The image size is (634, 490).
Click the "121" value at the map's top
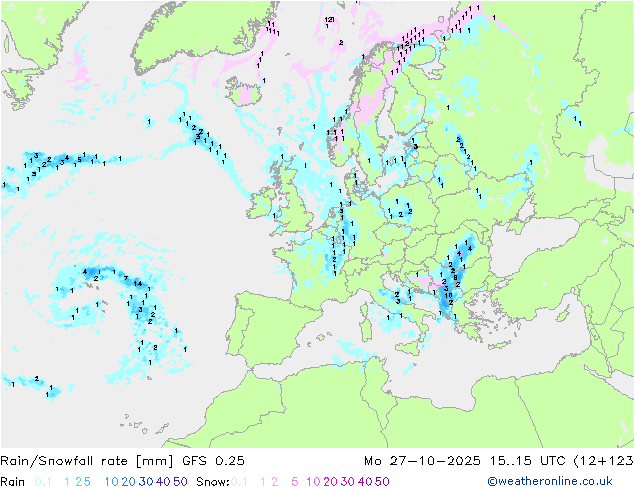click(x=329, y=19)
